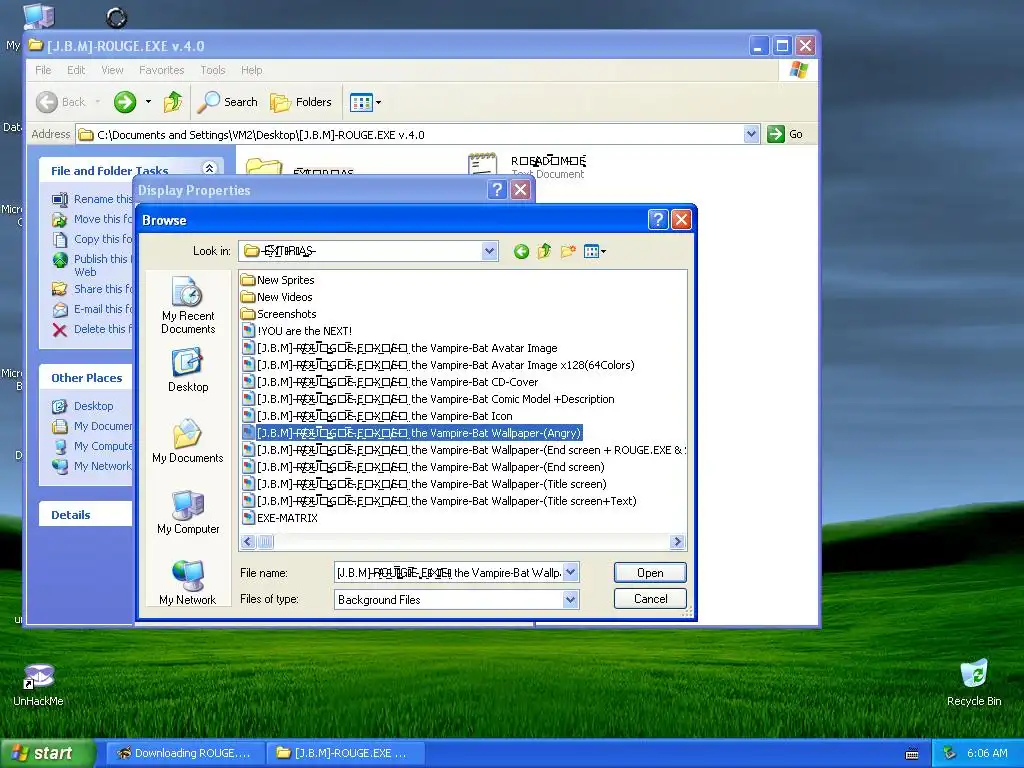Click the 'Rename this' task link

(x=92, y=199)
